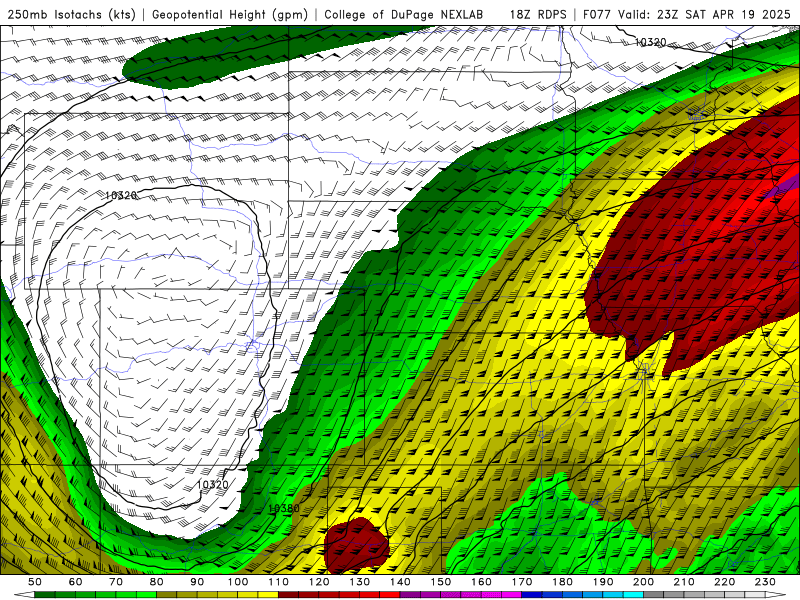The height and width of the screenshot is (600, 800).
Task: Click the colorbar value '100'
Action: [x=238, y=582]
